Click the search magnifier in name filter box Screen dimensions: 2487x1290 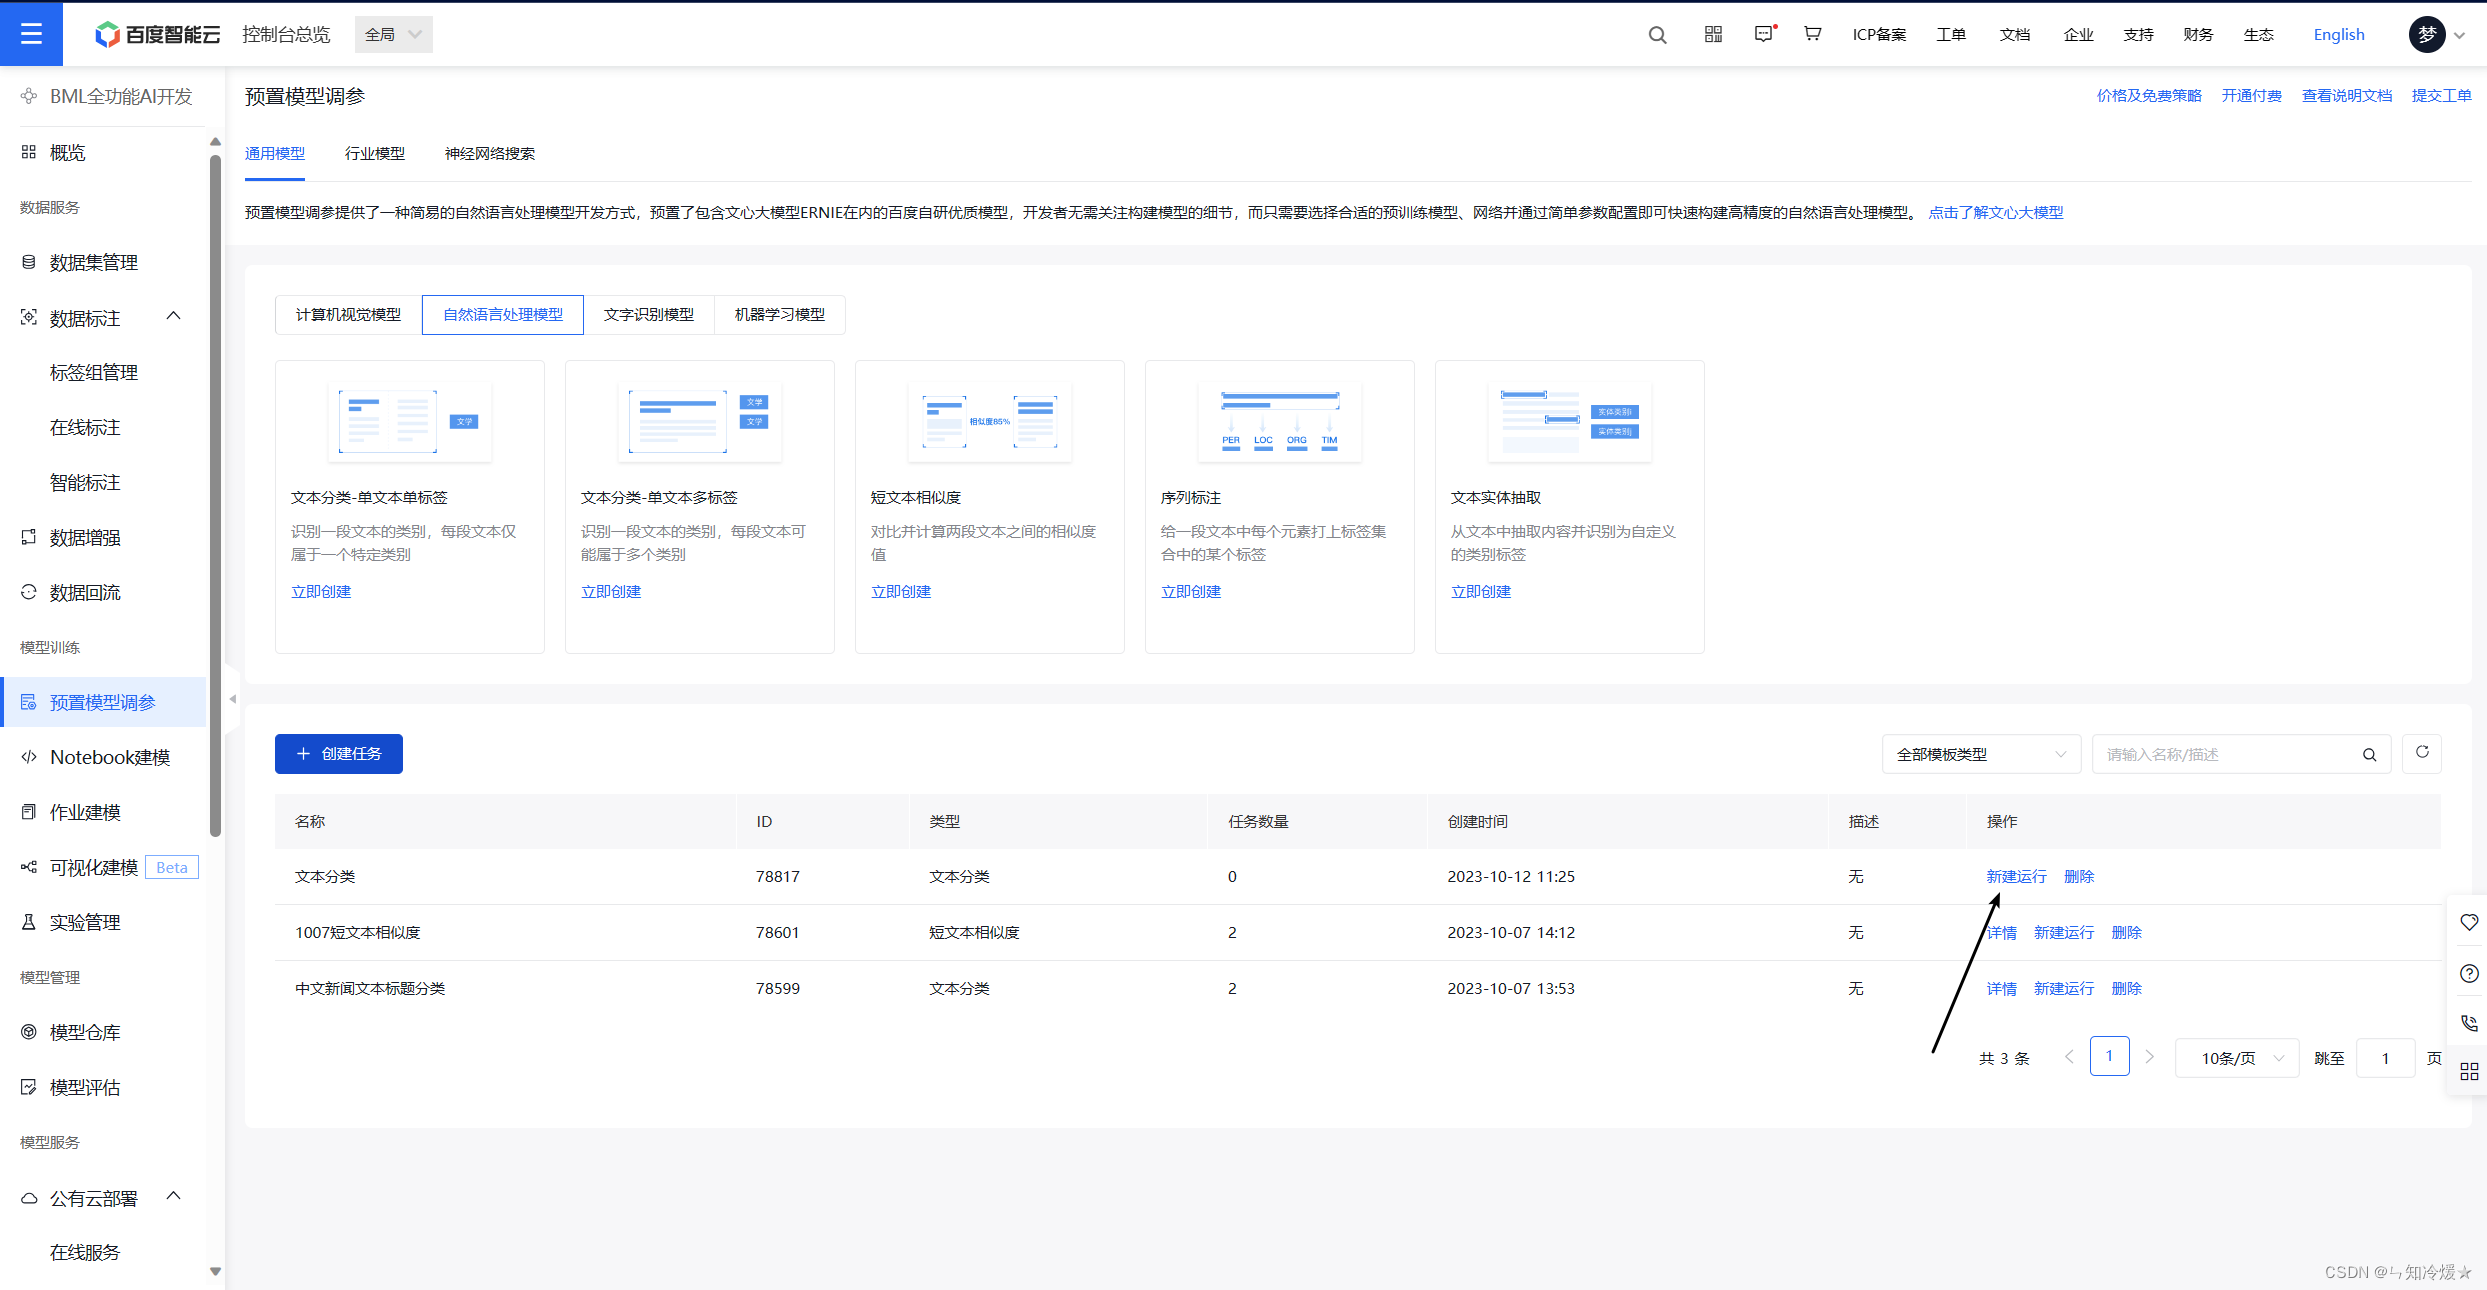2369,755
